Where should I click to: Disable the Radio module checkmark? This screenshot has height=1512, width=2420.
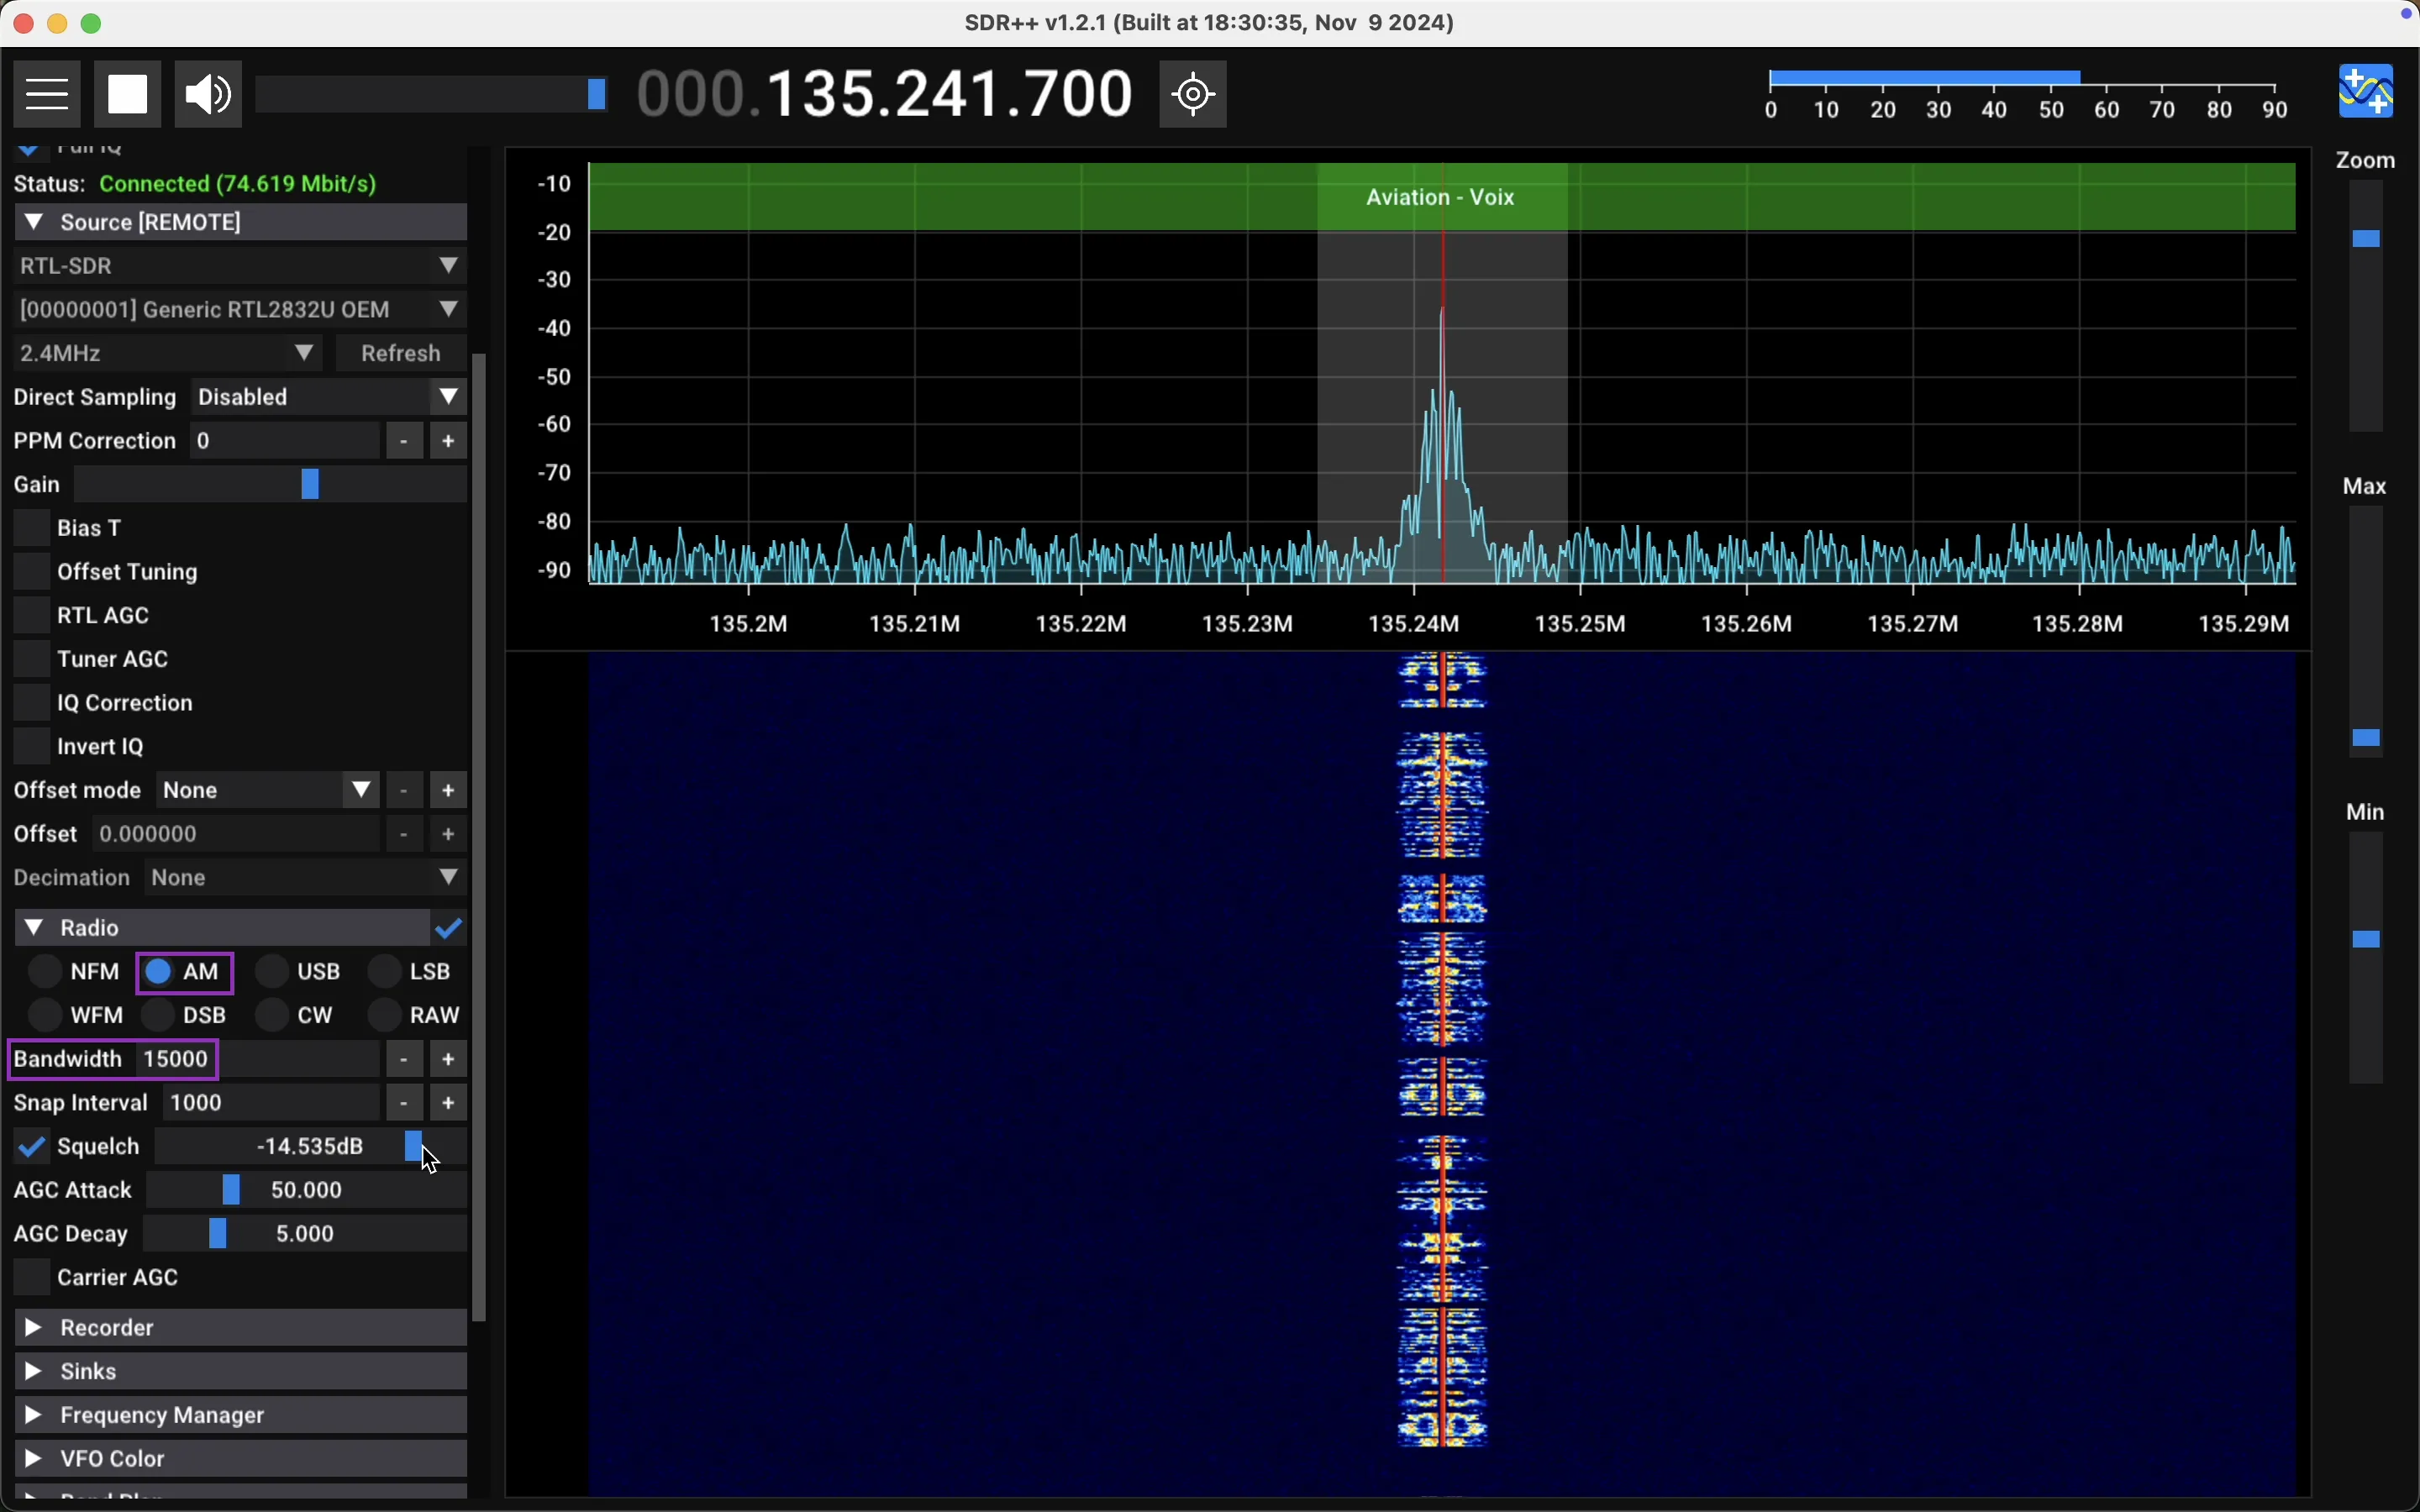[x=449, y=928]
